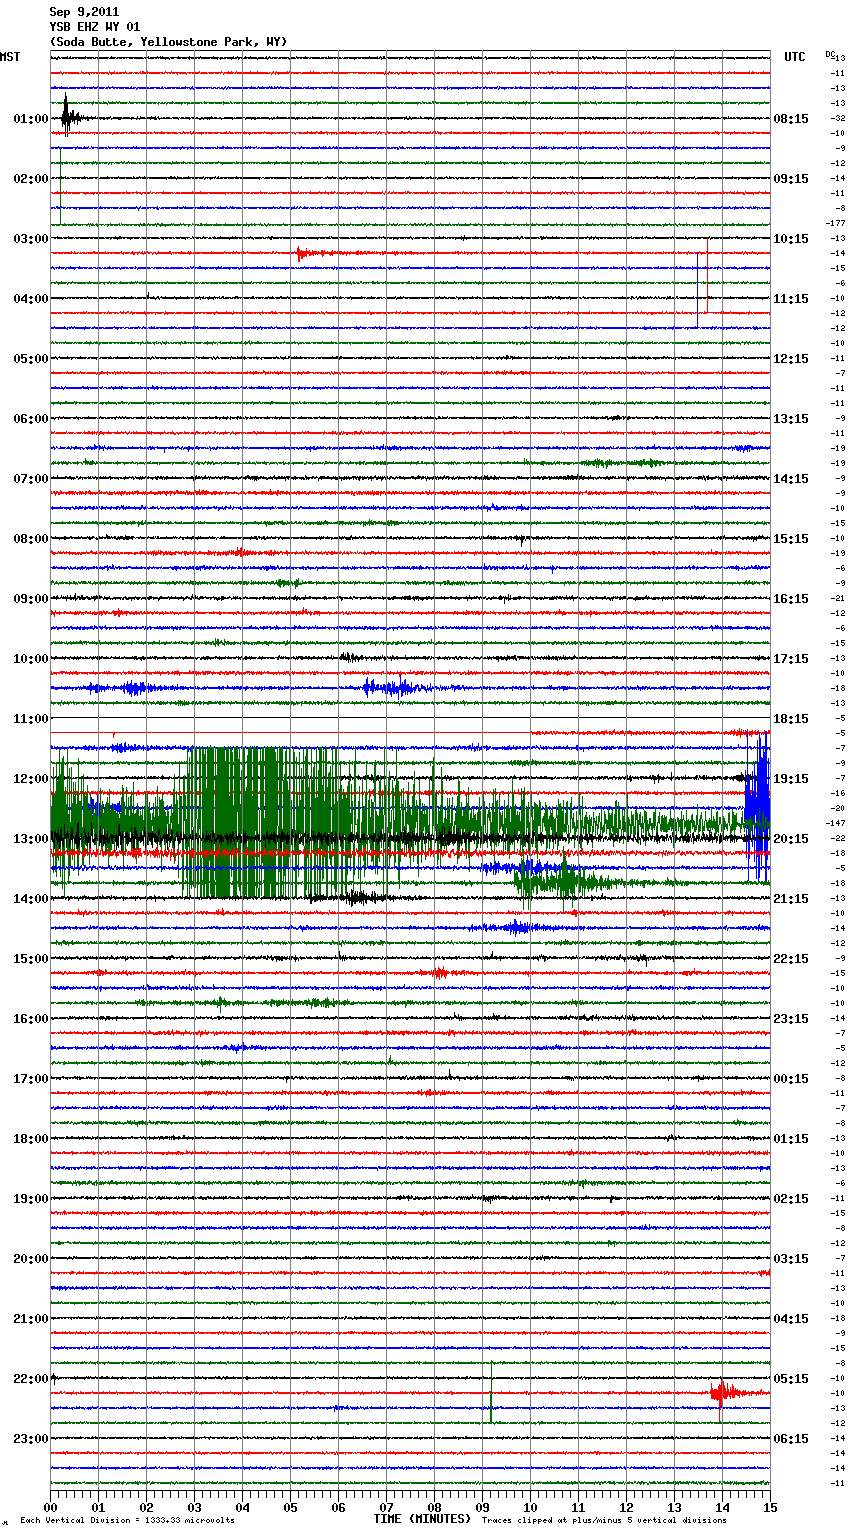Select the '06:00' MST time label
850x1534 pixels.
pyautogui.click(x=31, y=419)
